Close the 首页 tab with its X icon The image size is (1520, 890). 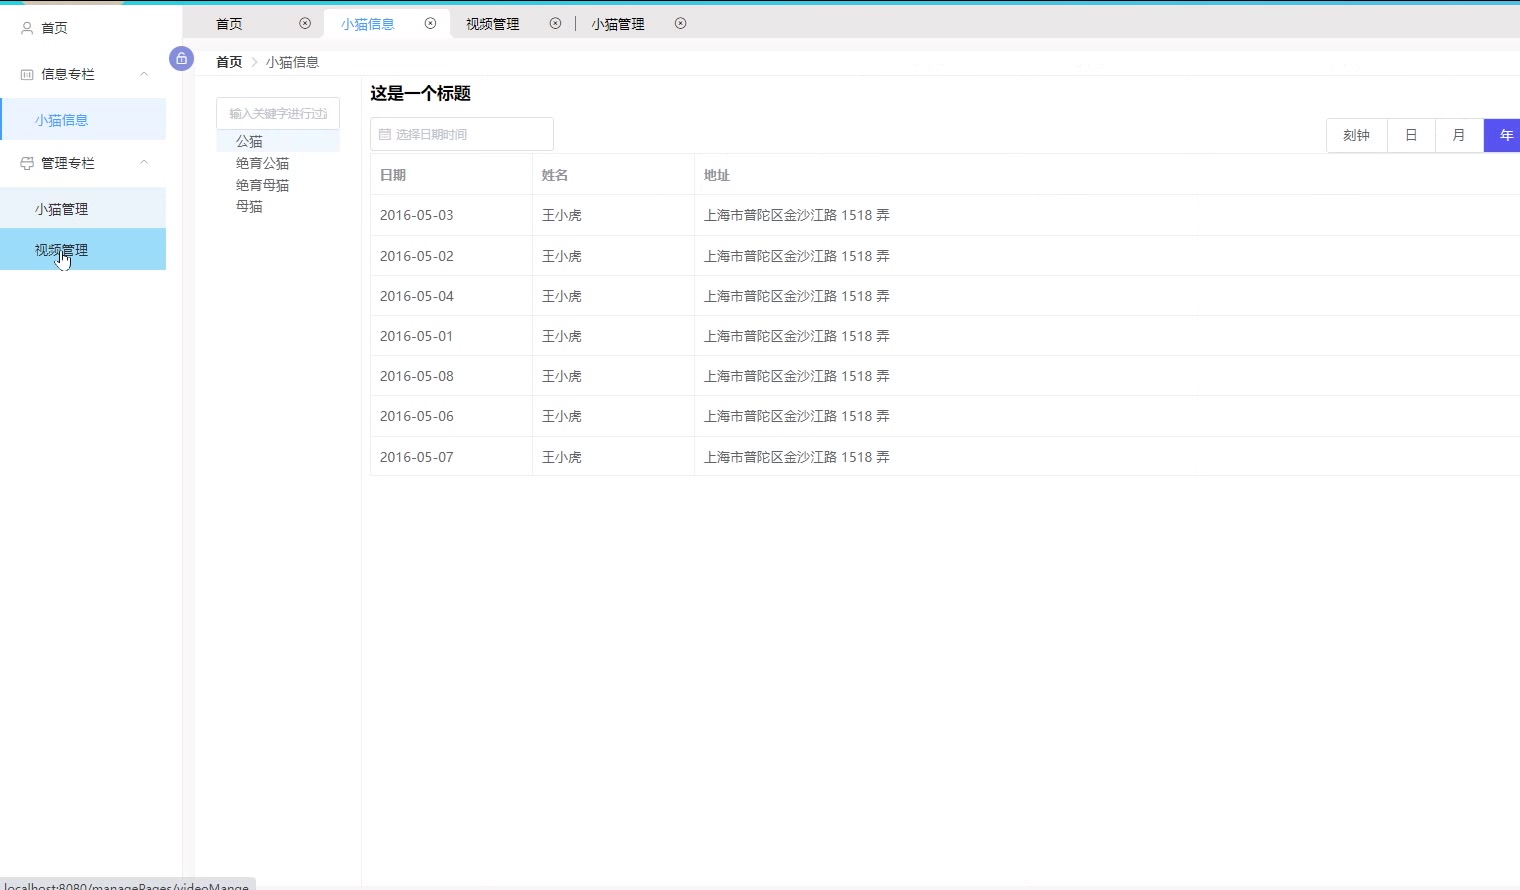click(305, 23)
